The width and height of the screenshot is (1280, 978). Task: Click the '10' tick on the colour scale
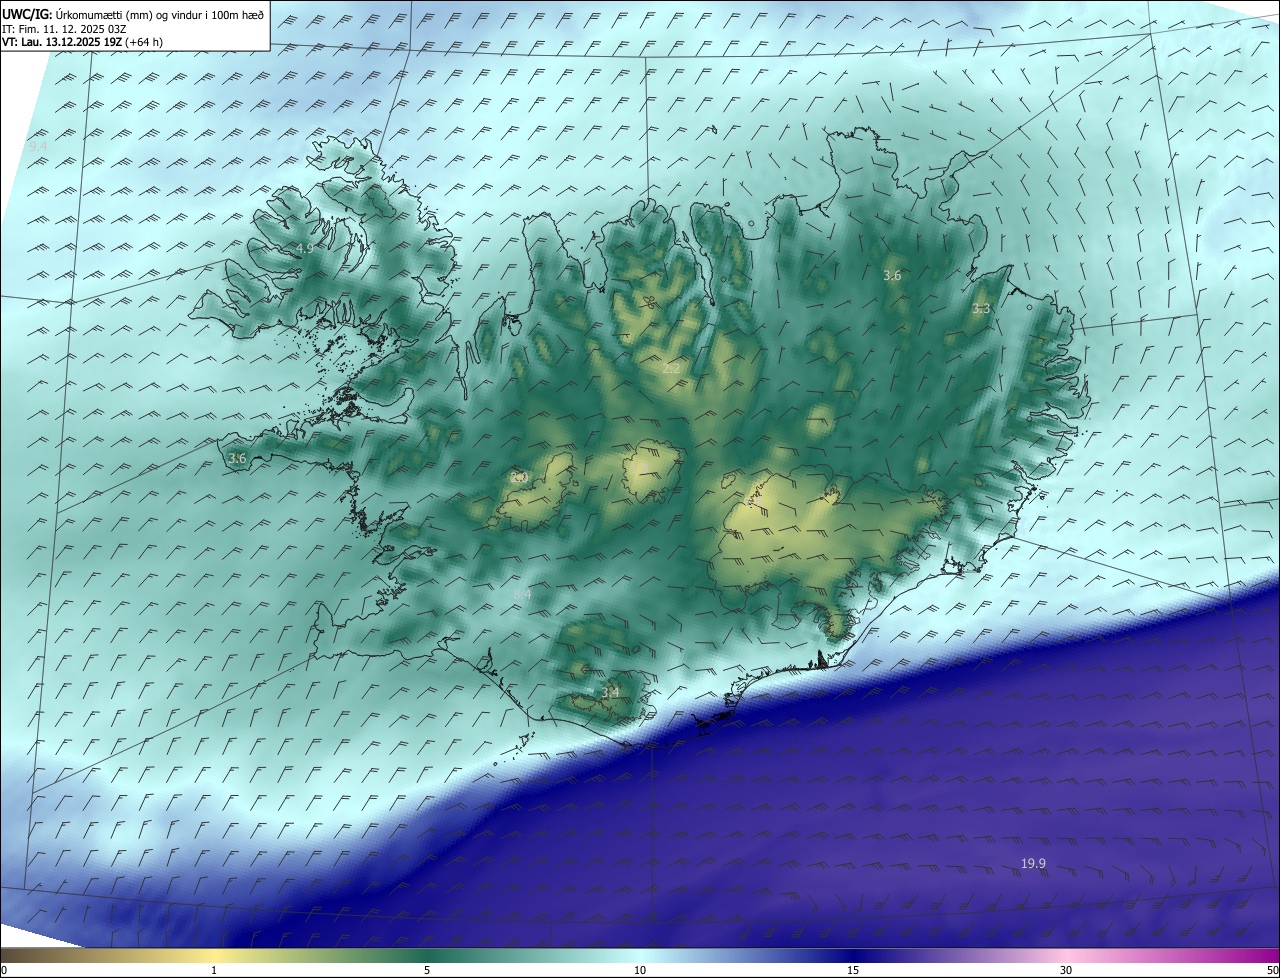(640, 970)
